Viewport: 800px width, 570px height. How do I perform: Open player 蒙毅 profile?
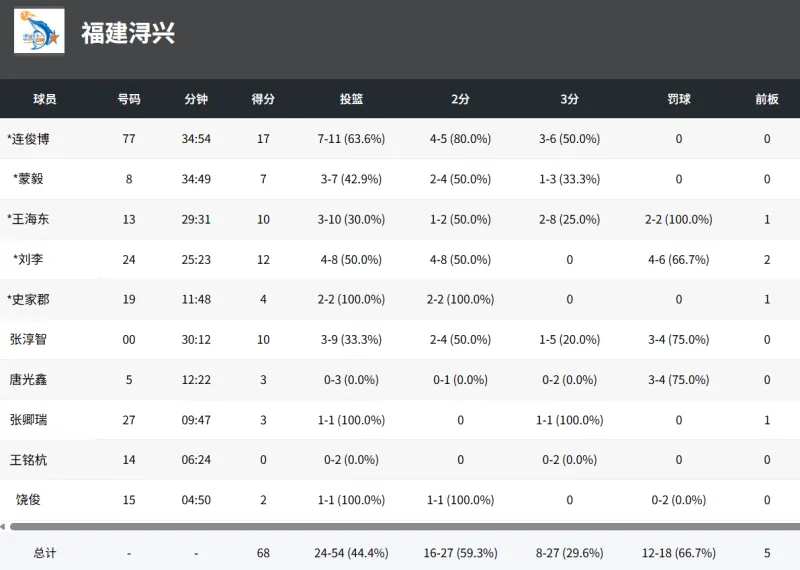pos(29,179)
